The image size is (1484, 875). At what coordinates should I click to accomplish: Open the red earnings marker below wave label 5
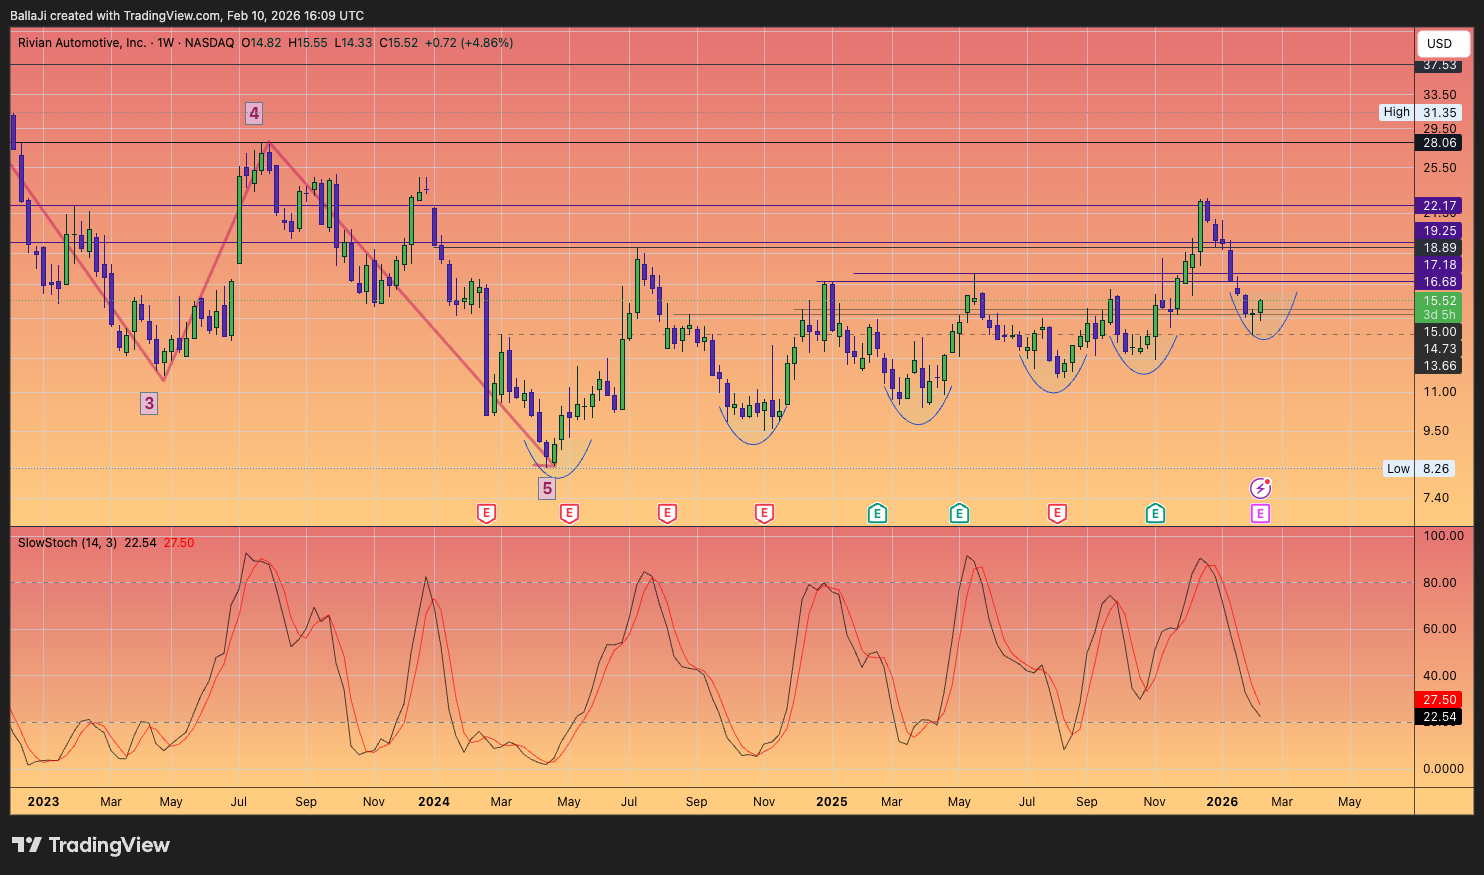pyautogui.click(x=569, y=514)
